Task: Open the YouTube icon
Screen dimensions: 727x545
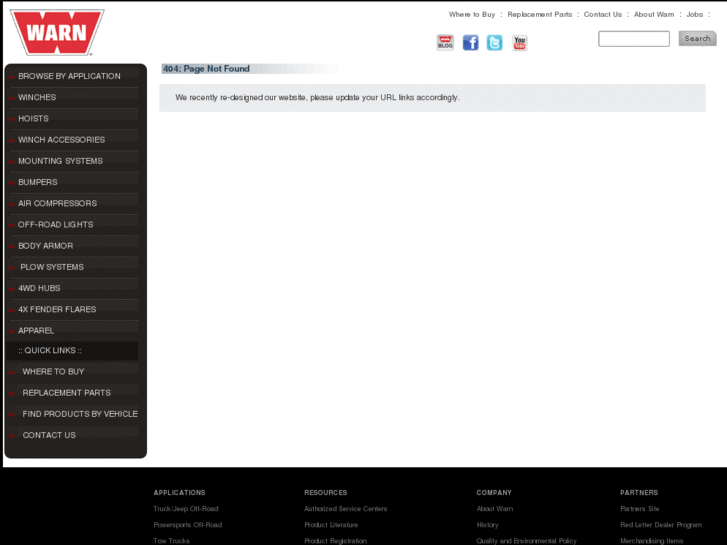Action: (x=520, y=43)
